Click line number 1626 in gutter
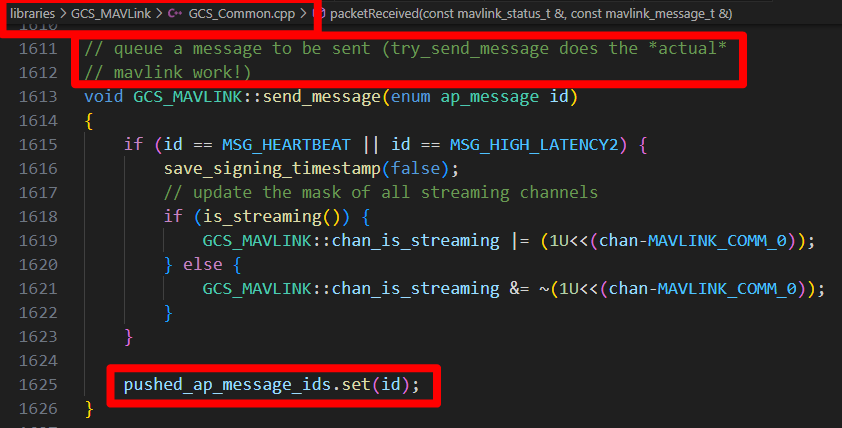The width and height of the screenshot is (842, 428). (x=38, y=409)
